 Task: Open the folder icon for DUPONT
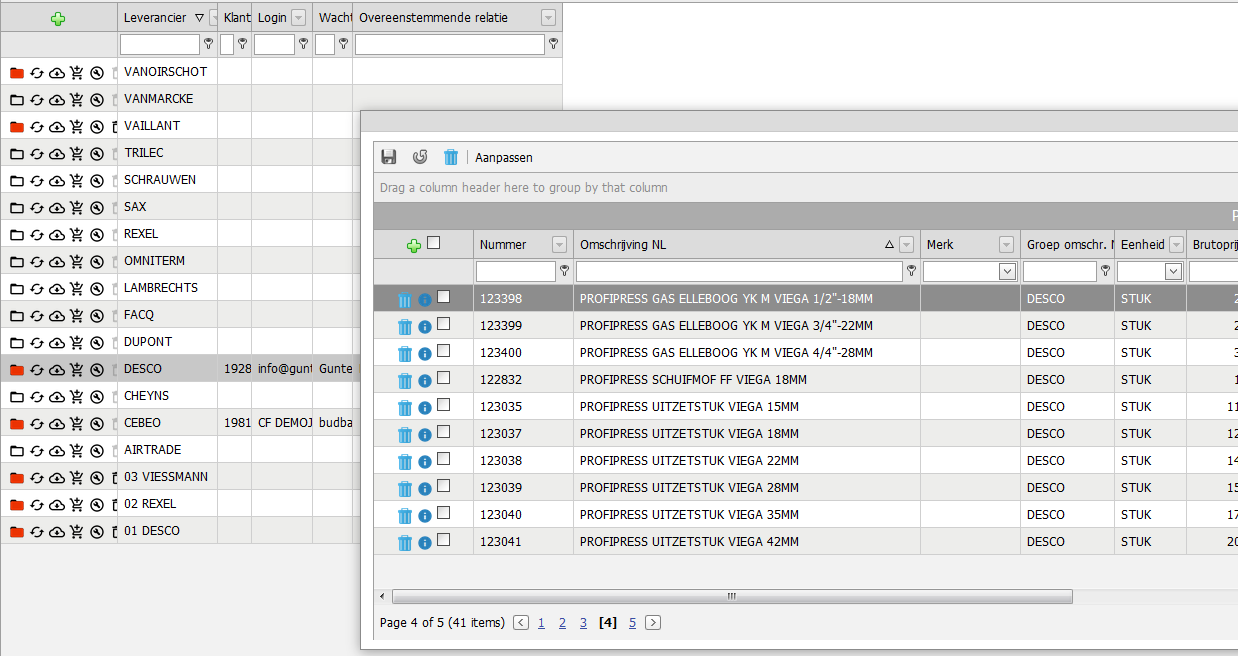point(17,342)
